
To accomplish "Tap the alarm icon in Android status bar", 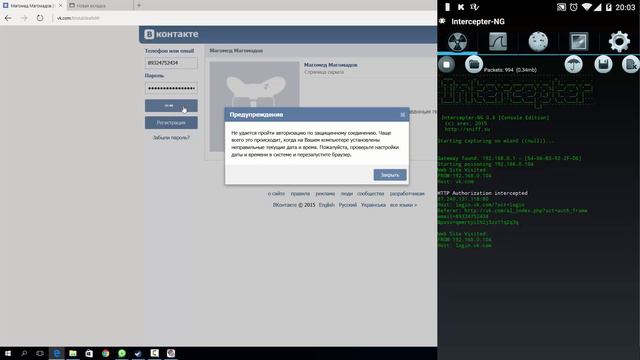I will 573,7.
